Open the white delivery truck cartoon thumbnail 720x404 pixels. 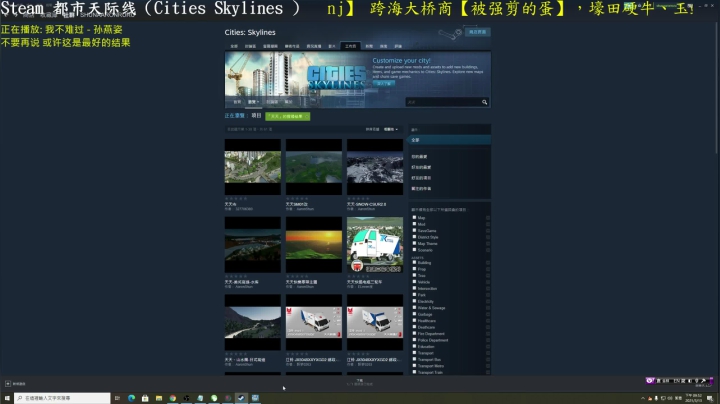(x=375, y=245)
